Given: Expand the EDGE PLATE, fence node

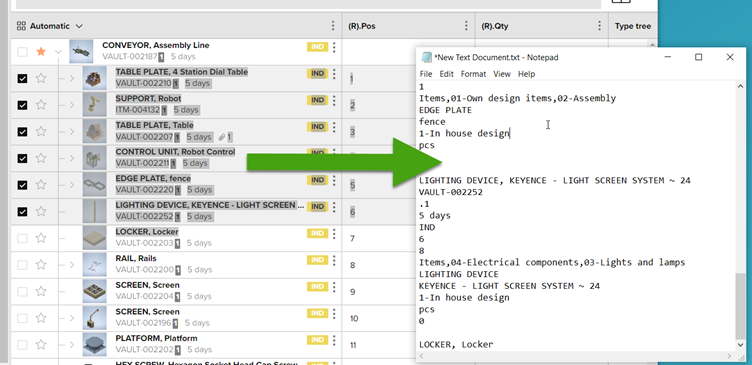Looking at the screenshot, I should pyautogui.click(x=72, y=185).
